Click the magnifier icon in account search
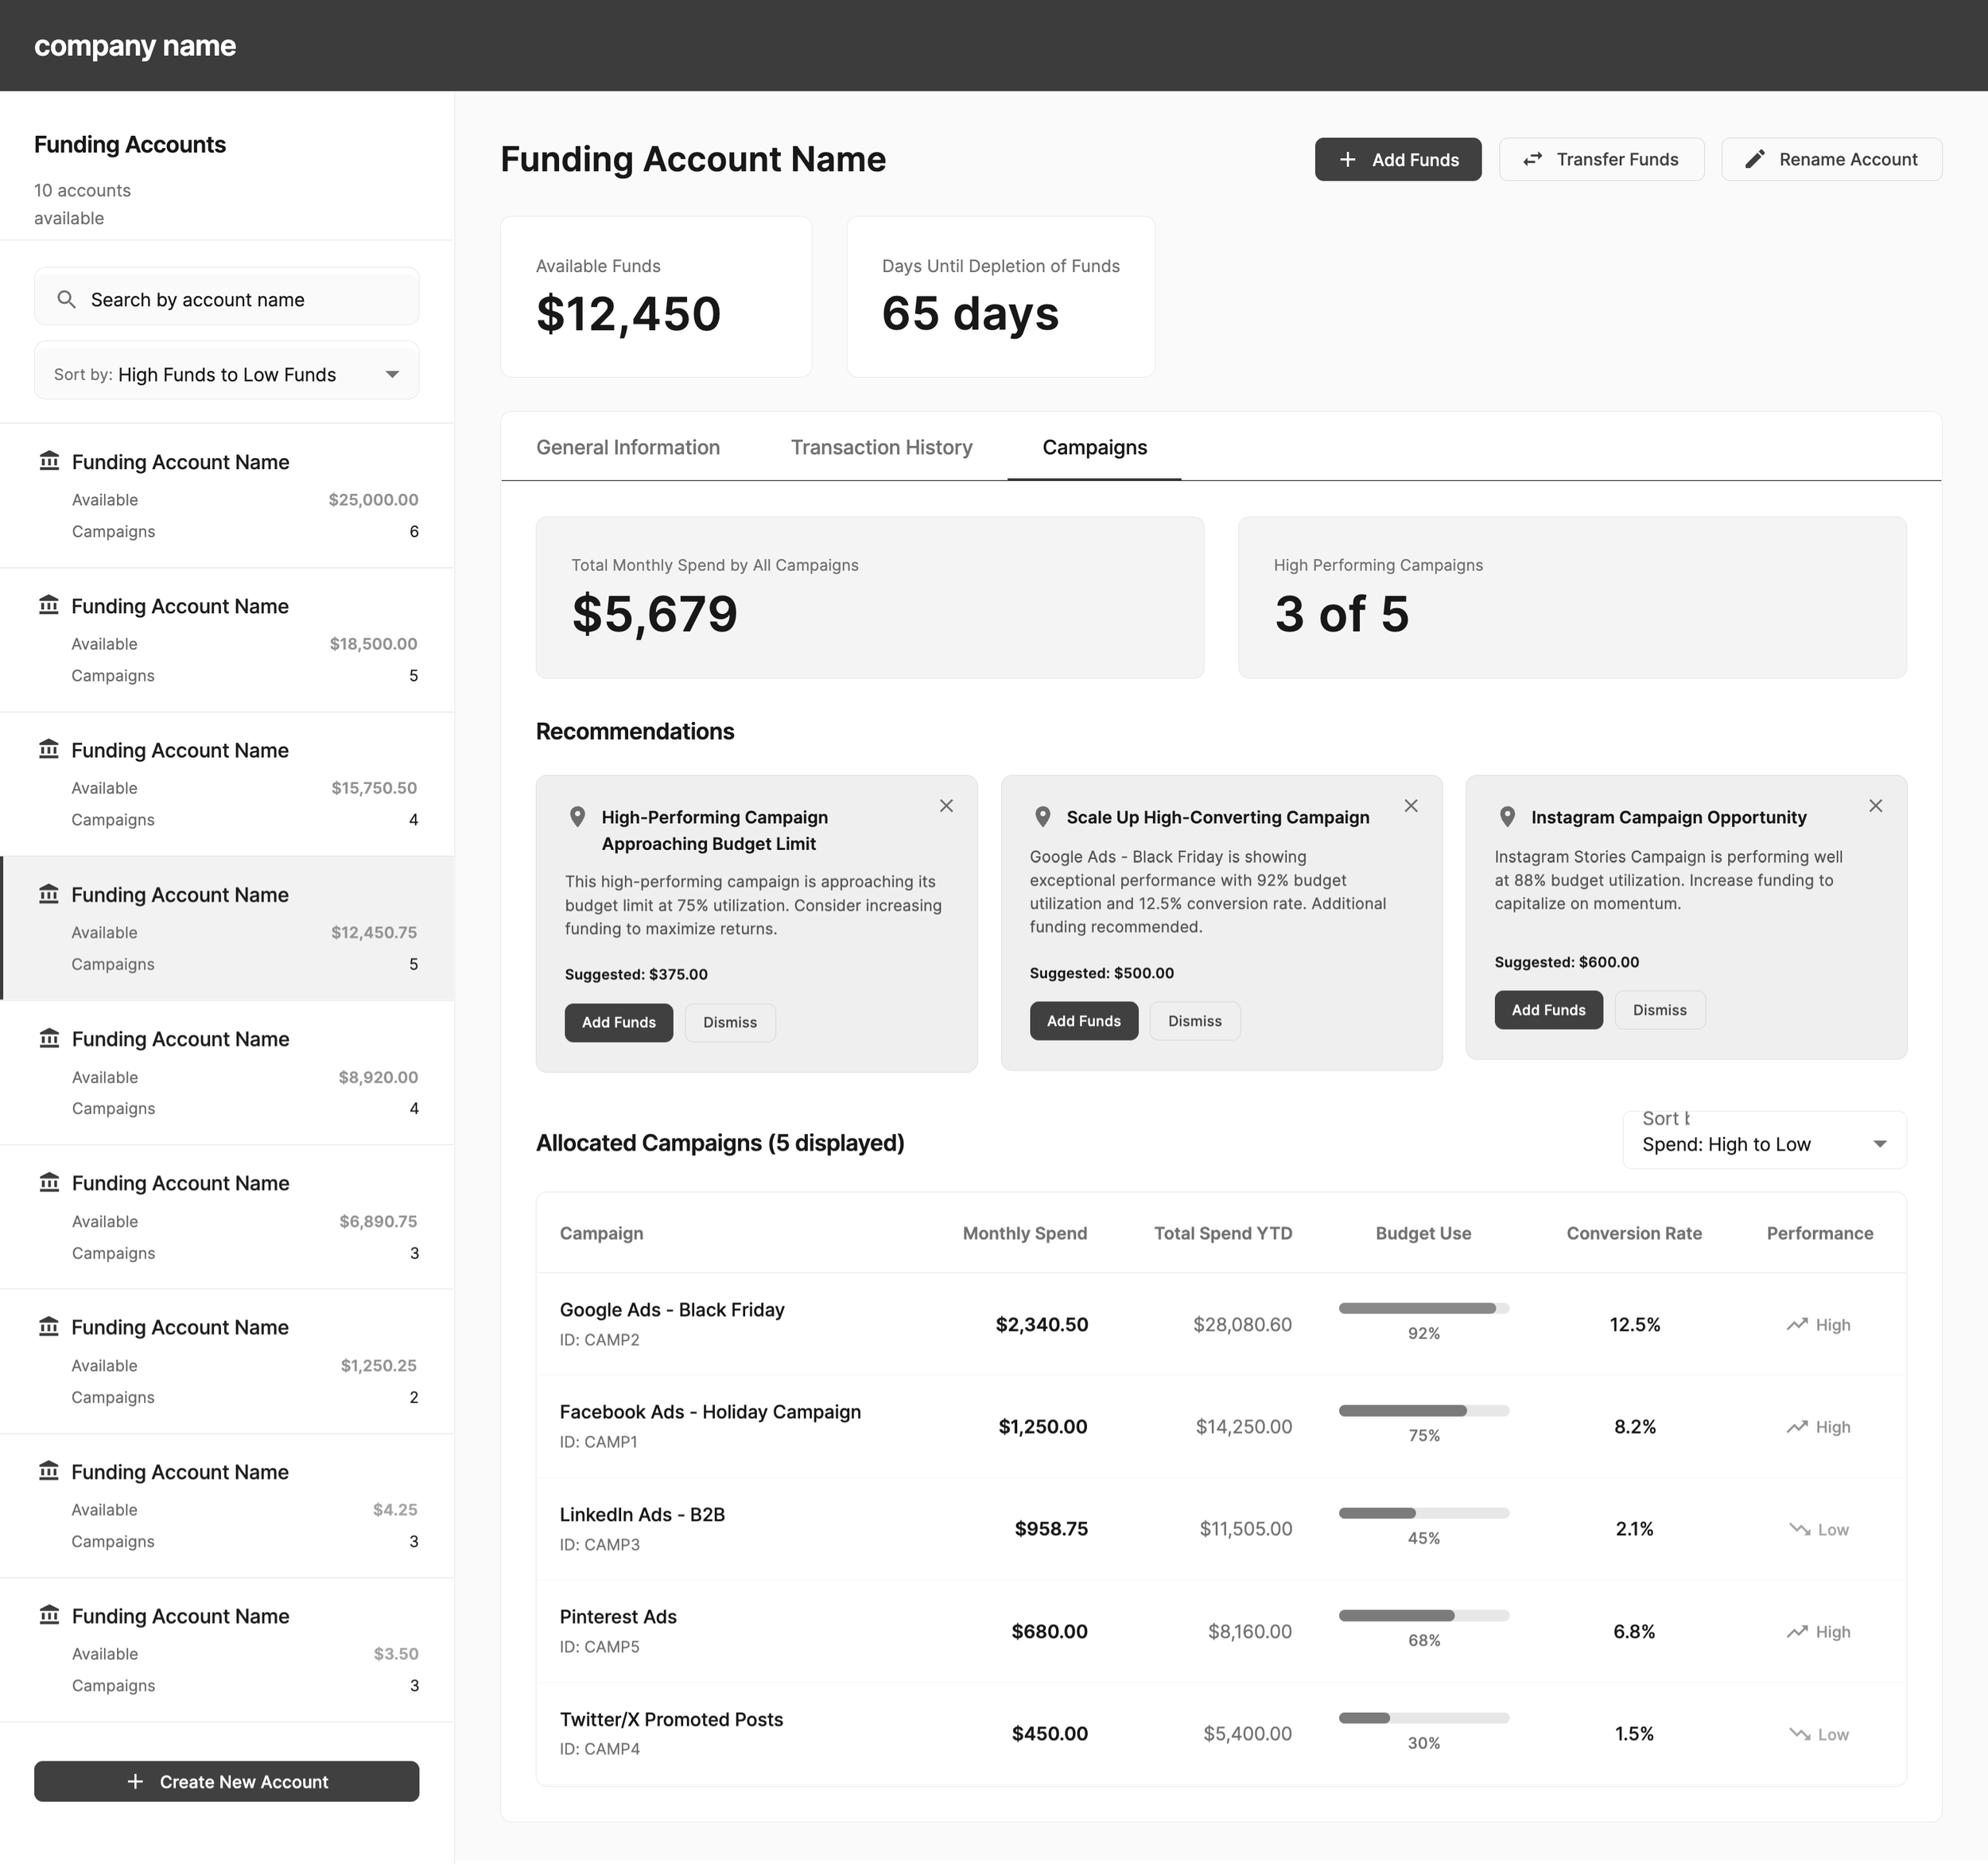This screenshot has height=1864, width=1988. click(66, 299)
